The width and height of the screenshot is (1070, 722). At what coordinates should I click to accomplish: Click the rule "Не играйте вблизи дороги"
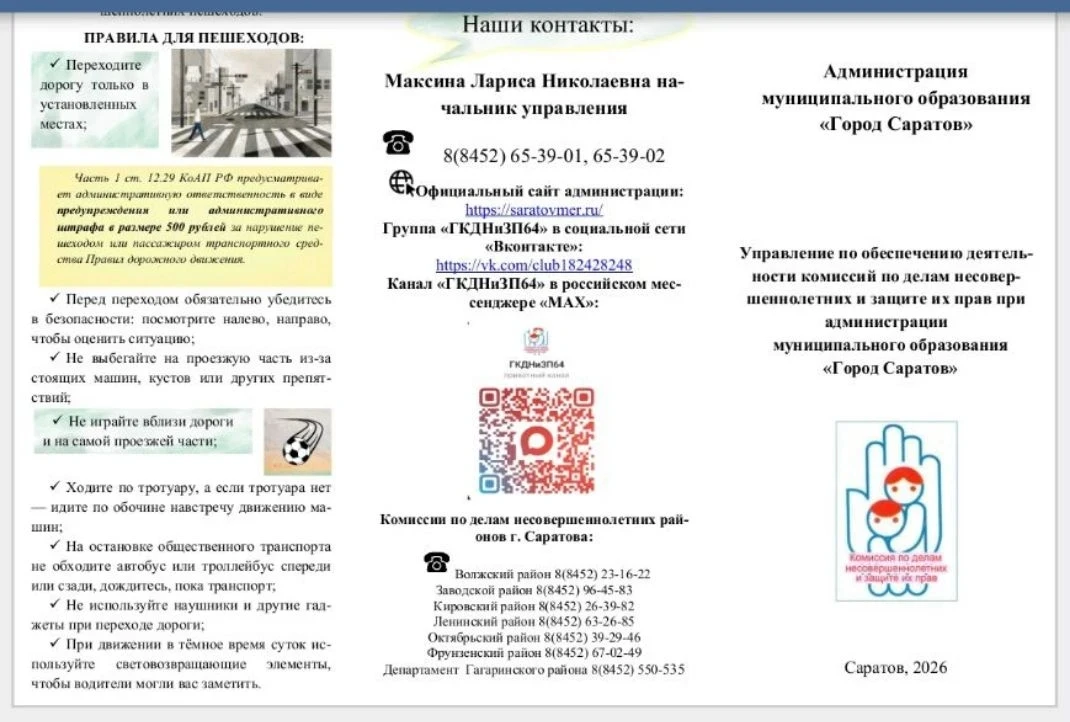point(142,431)
